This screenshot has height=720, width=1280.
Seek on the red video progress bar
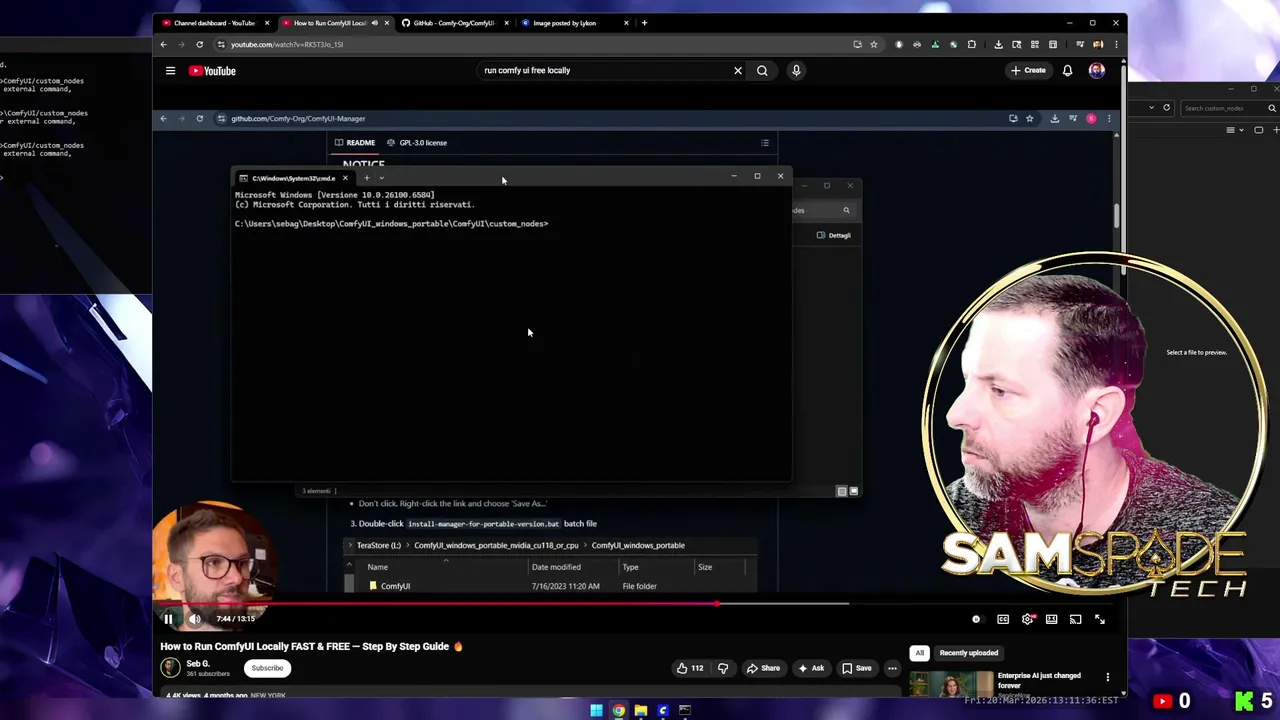tap(635, 604)
